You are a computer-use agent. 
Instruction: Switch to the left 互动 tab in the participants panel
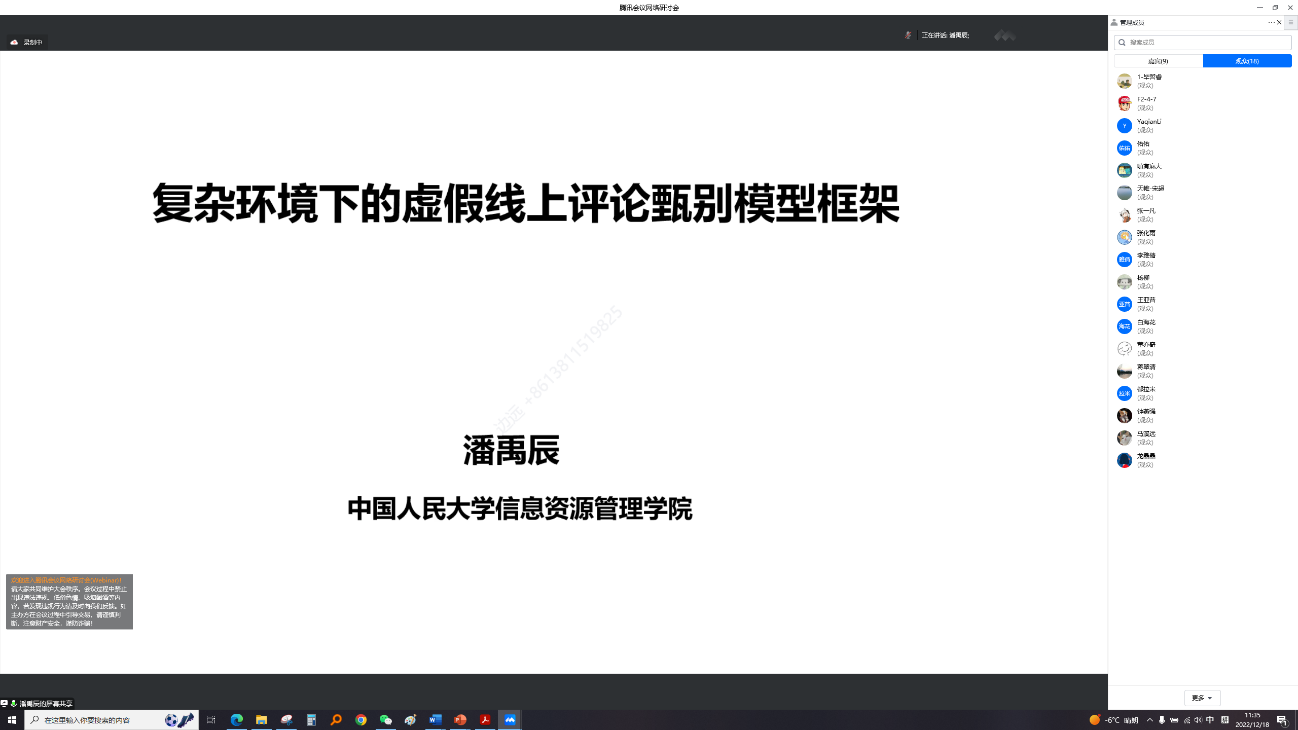1160,61
